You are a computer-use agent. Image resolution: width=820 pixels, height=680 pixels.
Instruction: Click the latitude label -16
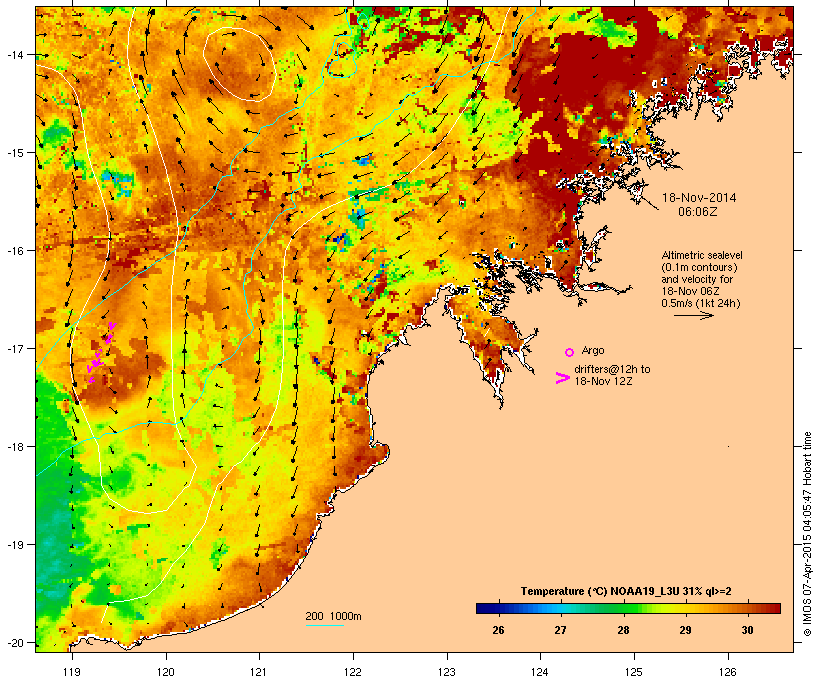coord(14,251)
